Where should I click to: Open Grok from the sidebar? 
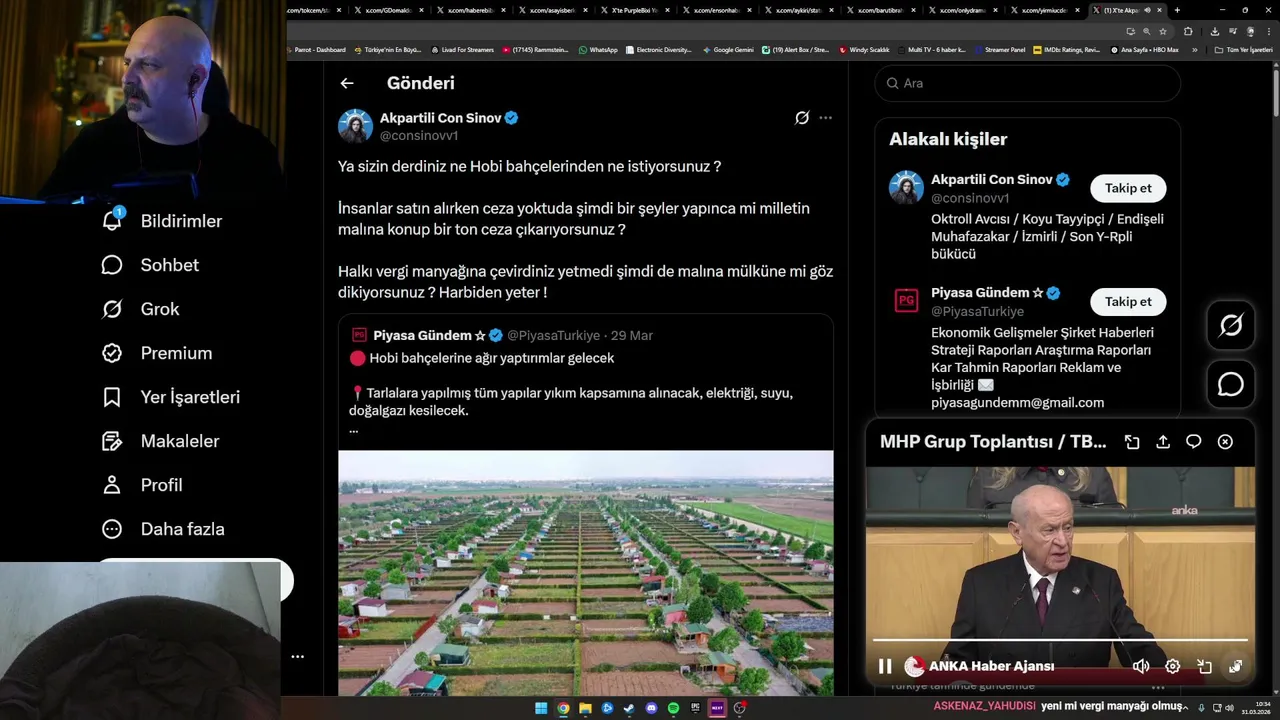tap(140, 309)
